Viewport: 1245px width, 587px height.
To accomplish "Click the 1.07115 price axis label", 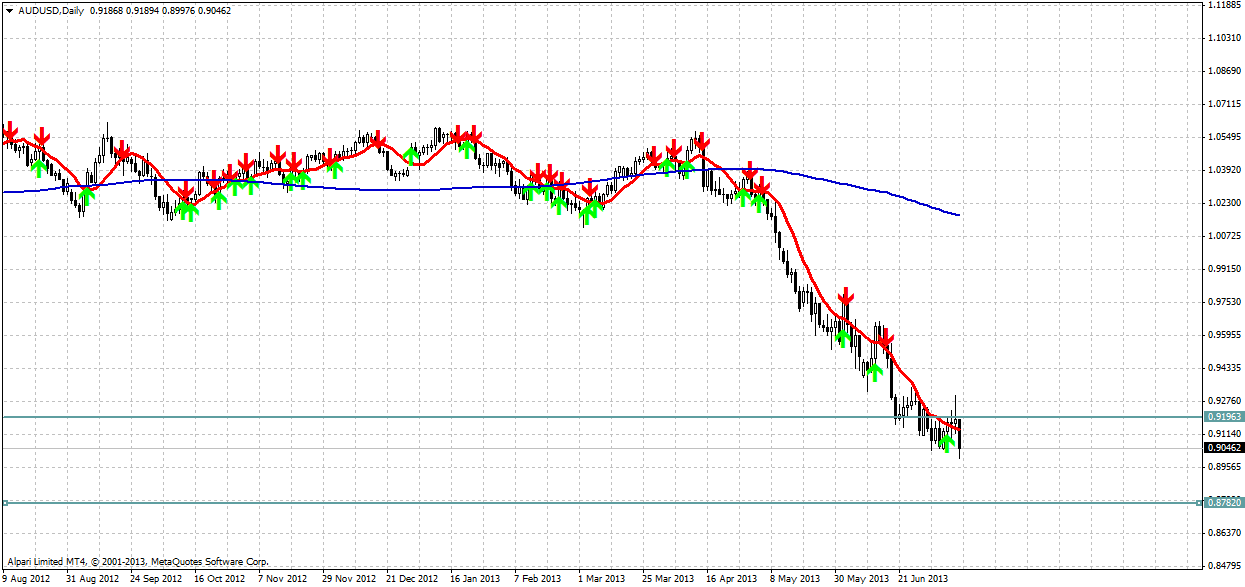I will coord(1224,104).
